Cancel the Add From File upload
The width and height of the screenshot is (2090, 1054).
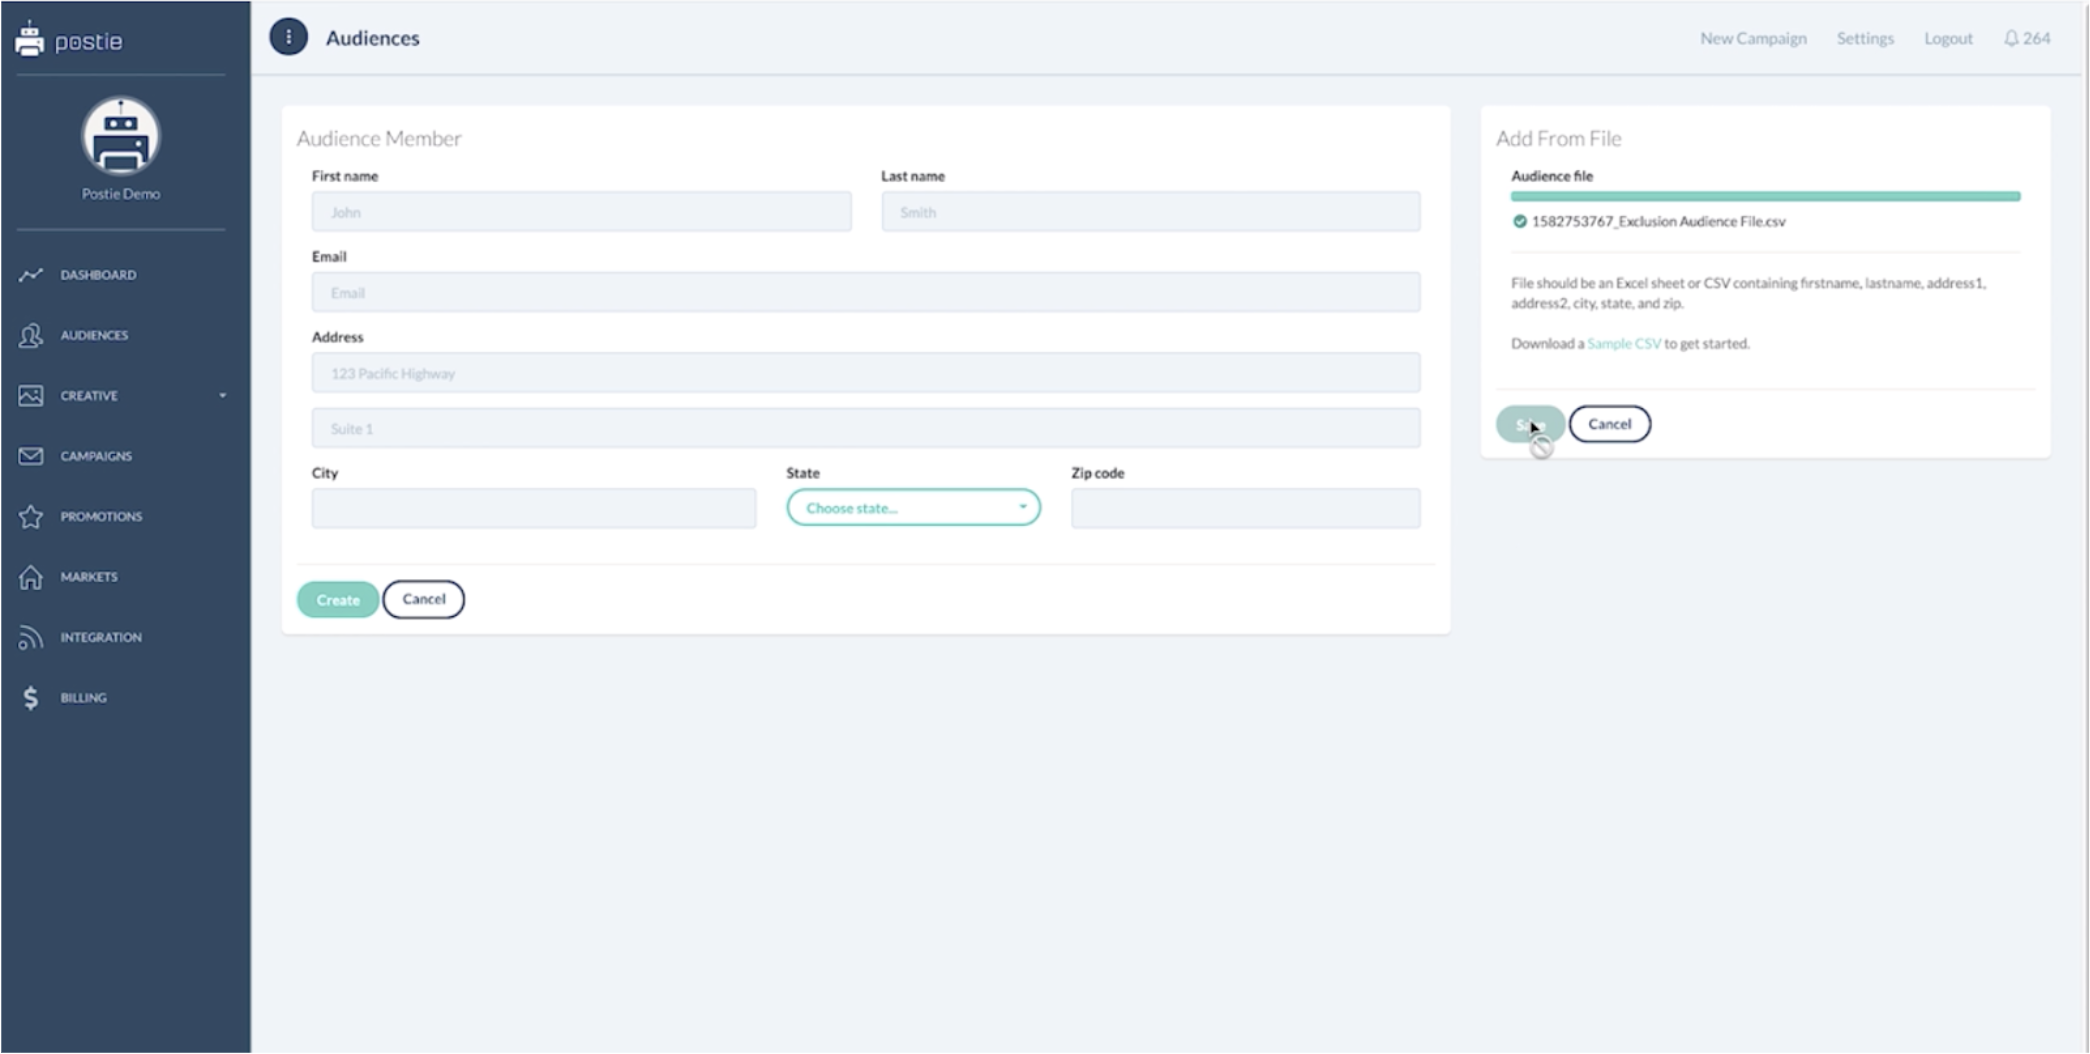(1609, 424)
